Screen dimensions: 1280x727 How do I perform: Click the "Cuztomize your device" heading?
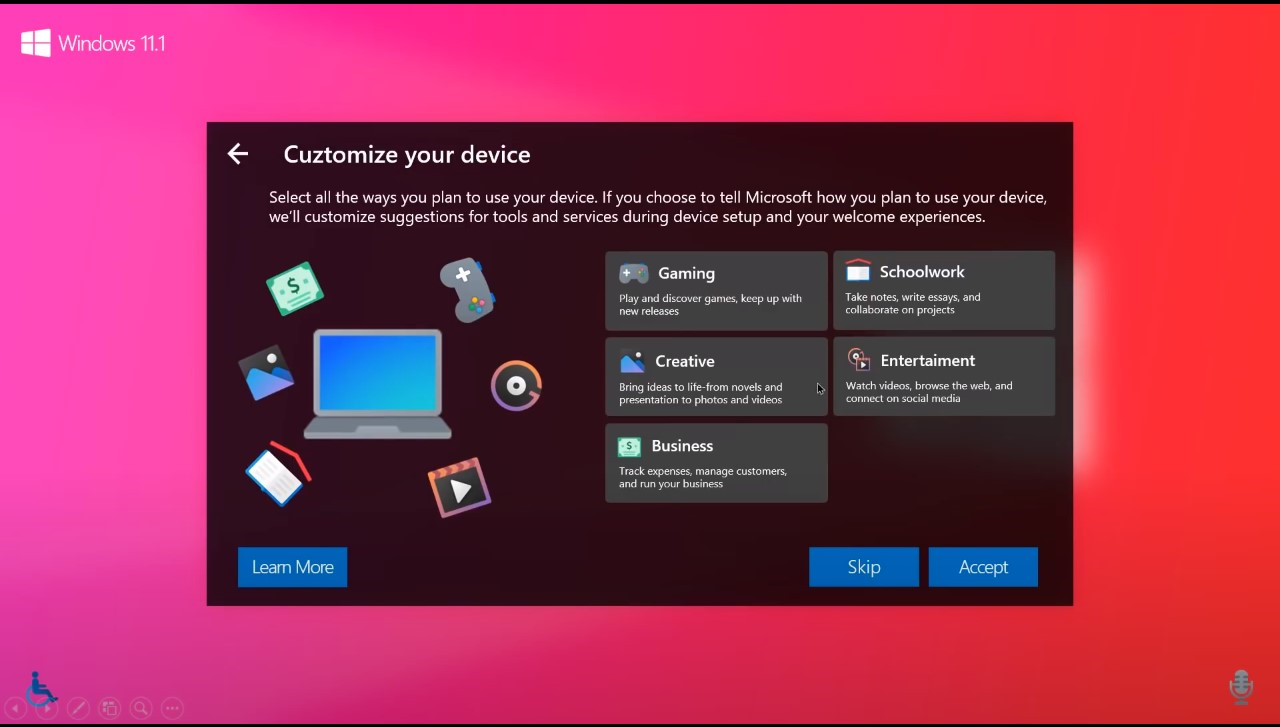(407, 154)
